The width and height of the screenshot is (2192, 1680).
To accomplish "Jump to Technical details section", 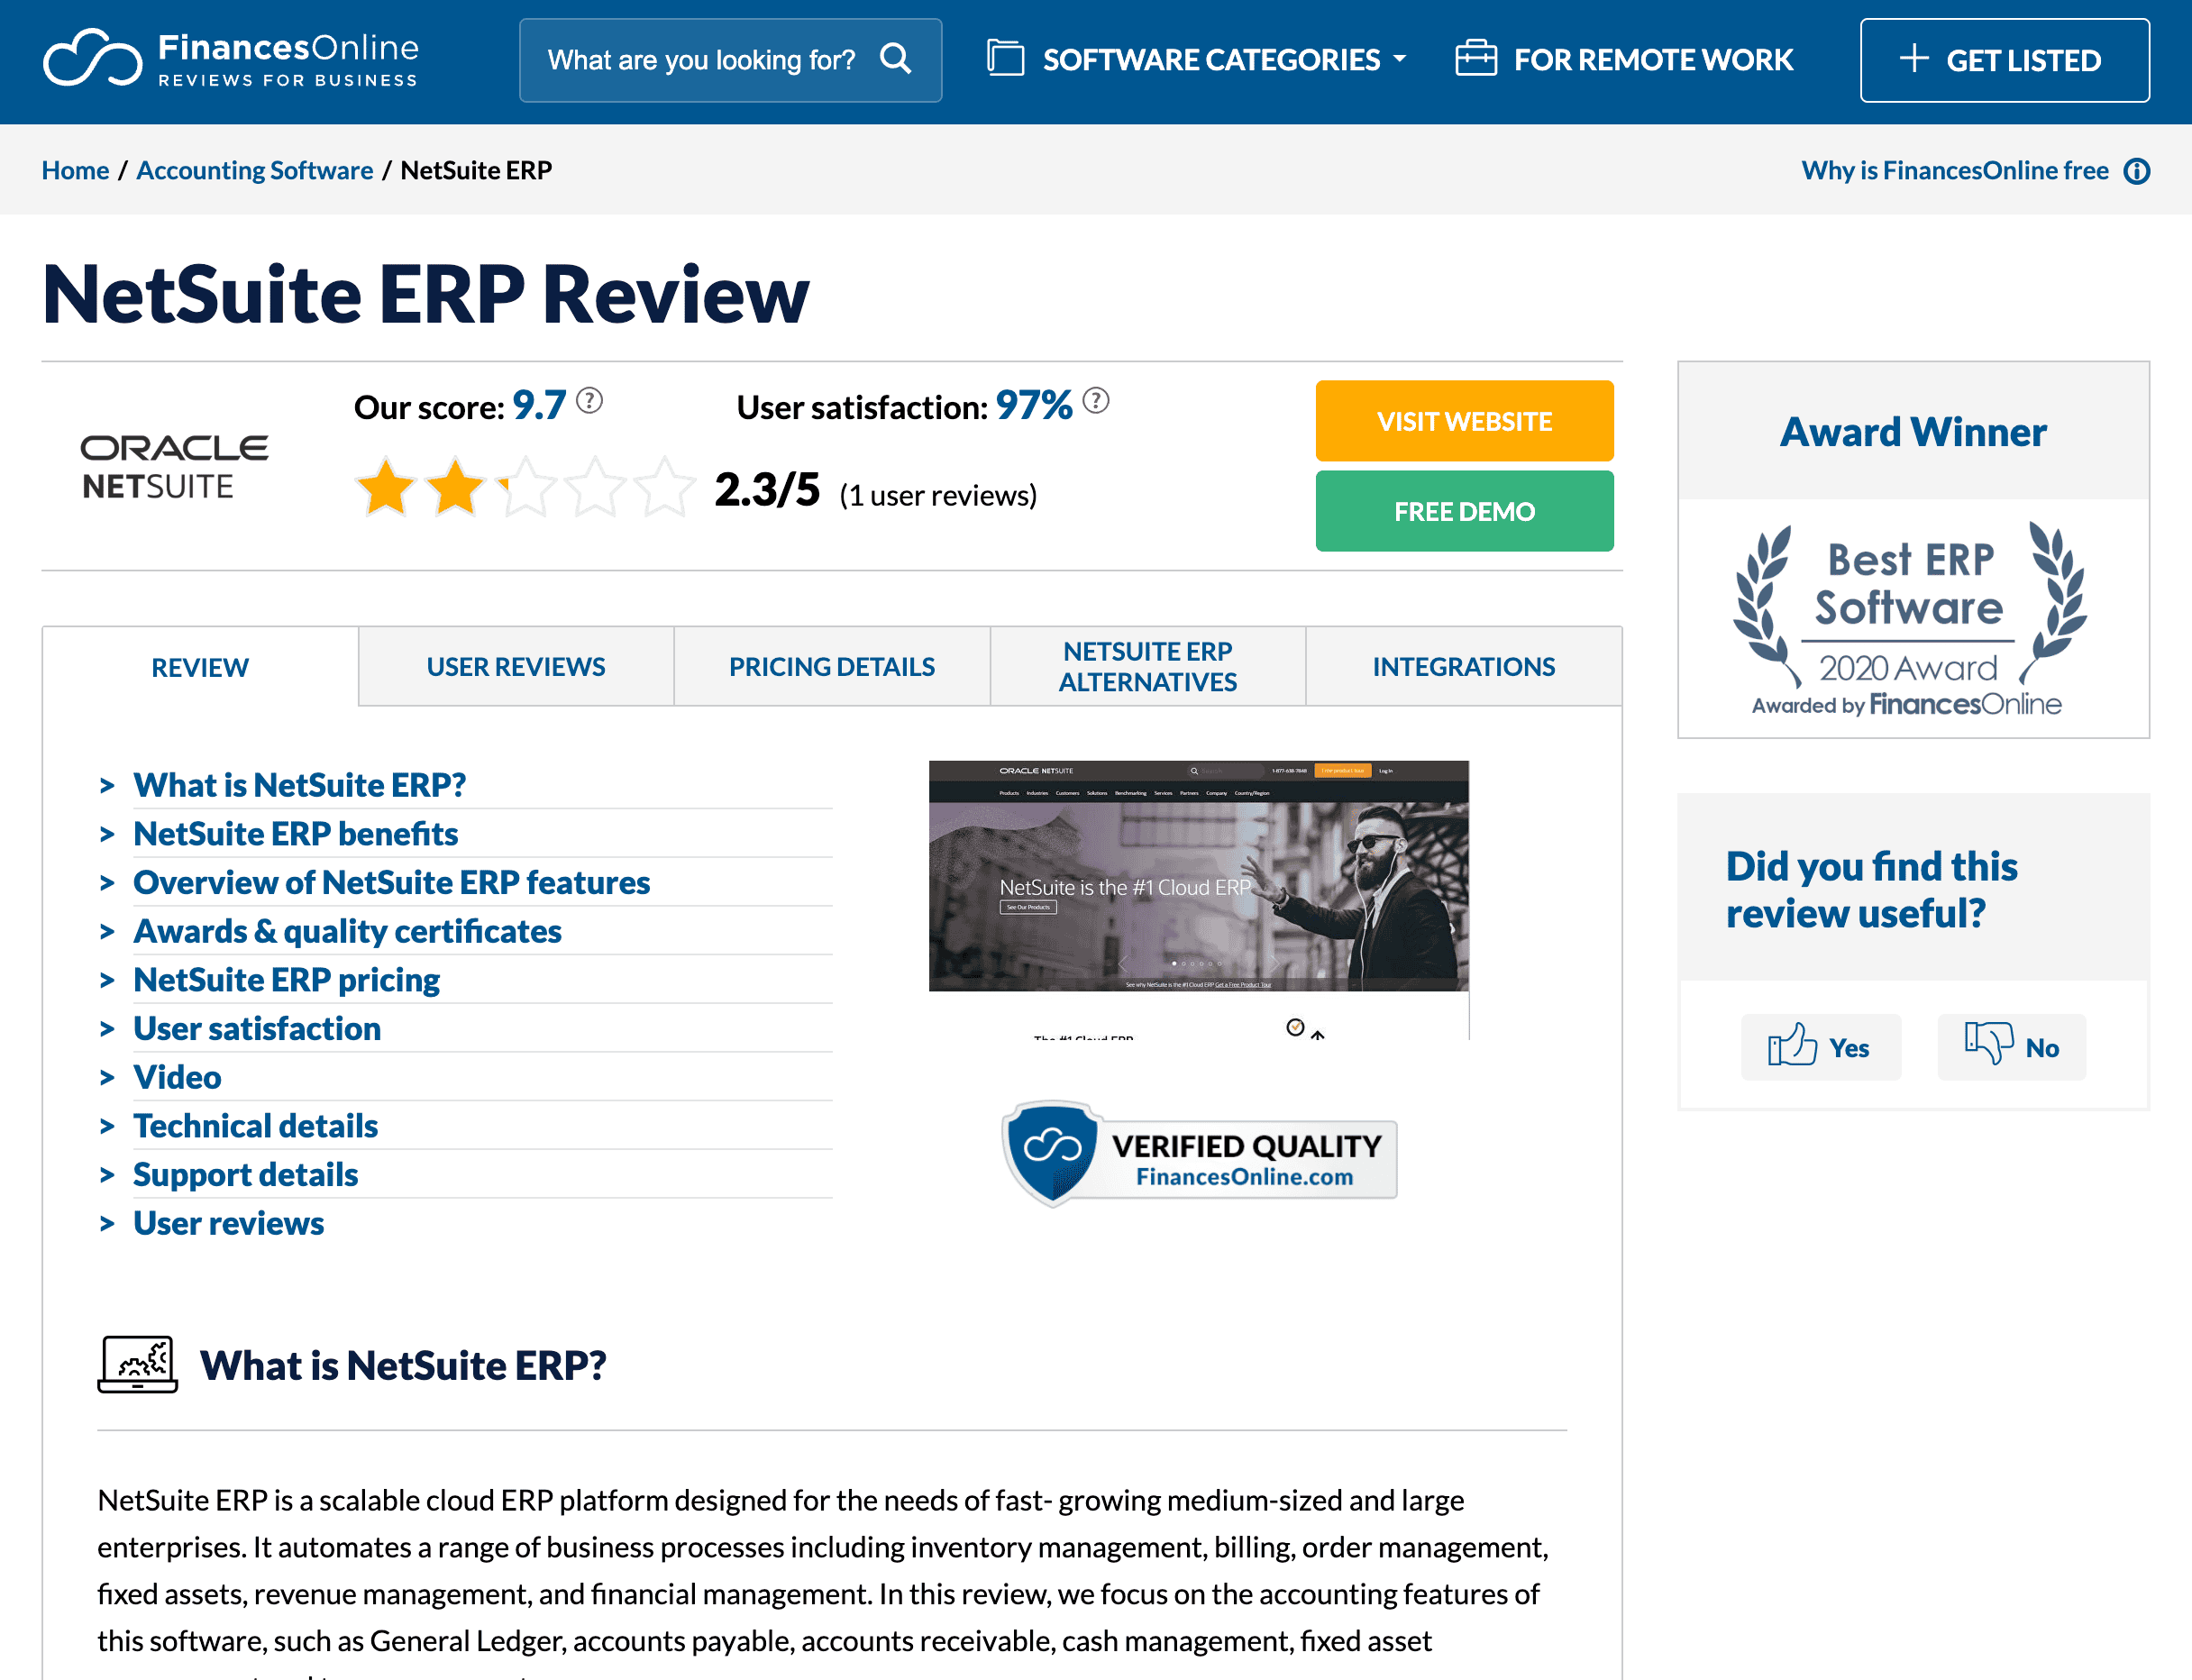I will tap(255, 1126).
